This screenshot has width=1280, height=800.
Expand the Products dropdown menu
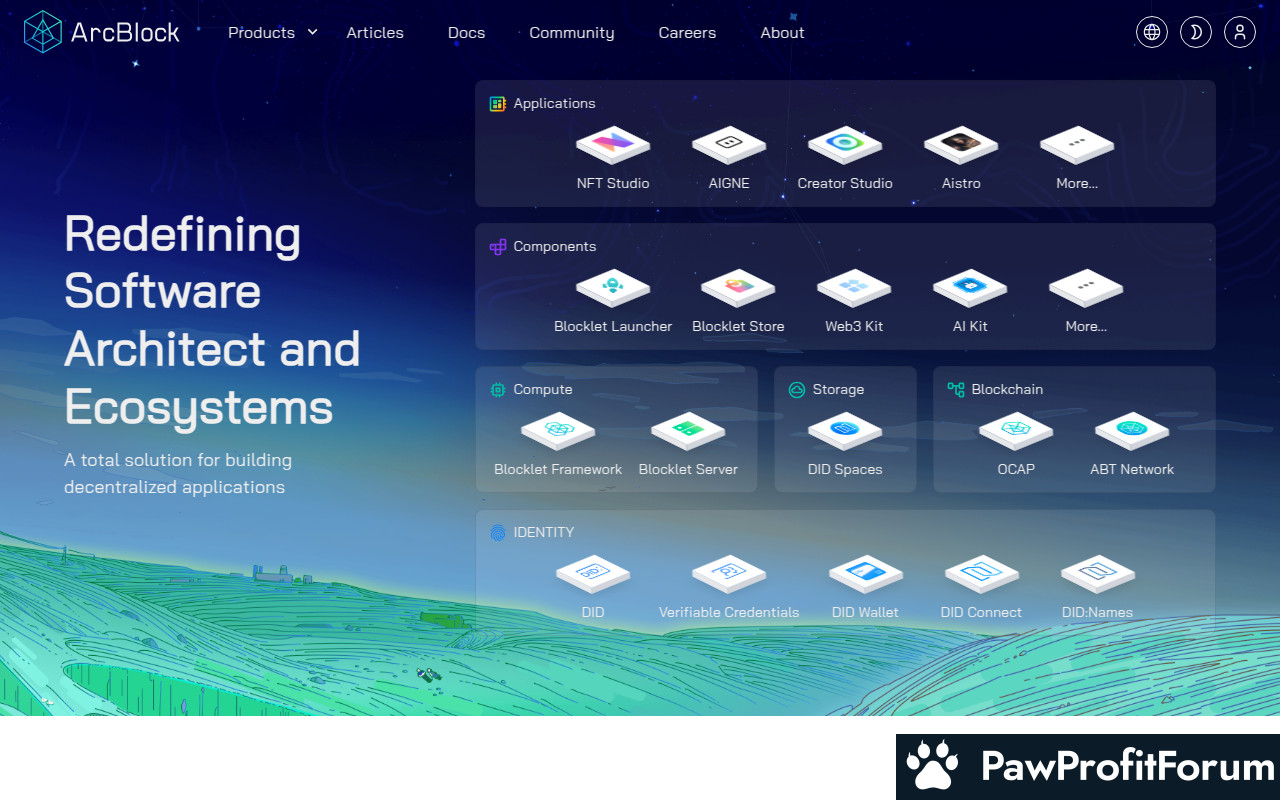[x=272, y=32]
